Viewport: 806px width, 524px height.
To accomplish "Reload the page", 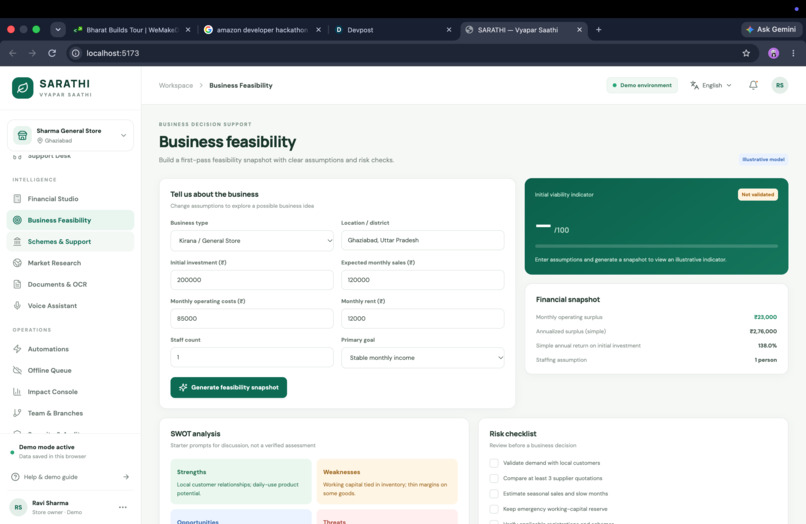I will pyautogui.click(x=52, y=53).
